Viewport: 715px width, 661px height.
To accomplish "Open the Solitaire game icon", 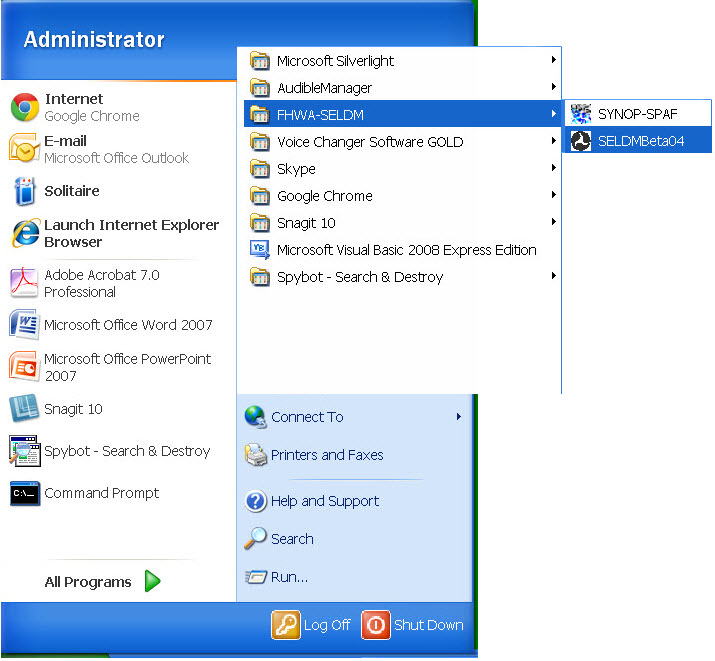I will click(24, 191).
